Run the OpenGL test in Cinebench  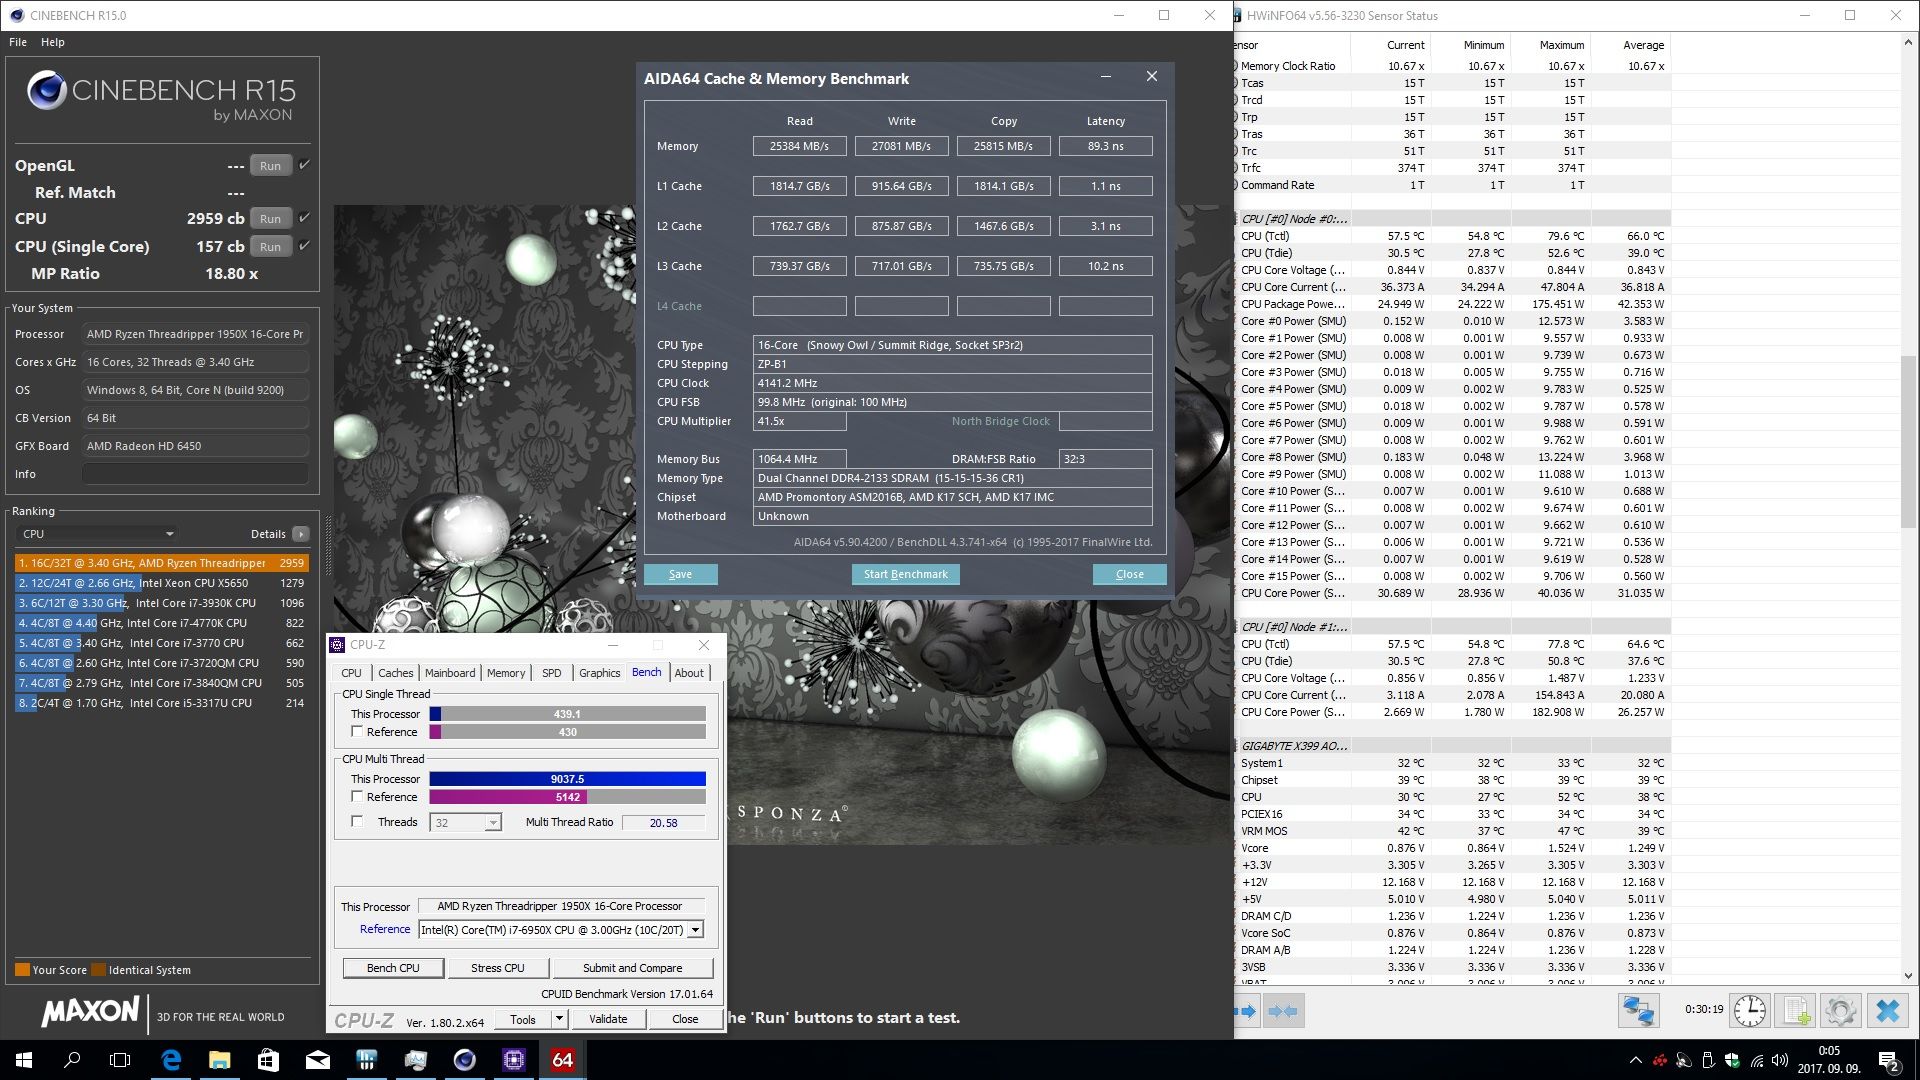(270, 166)
